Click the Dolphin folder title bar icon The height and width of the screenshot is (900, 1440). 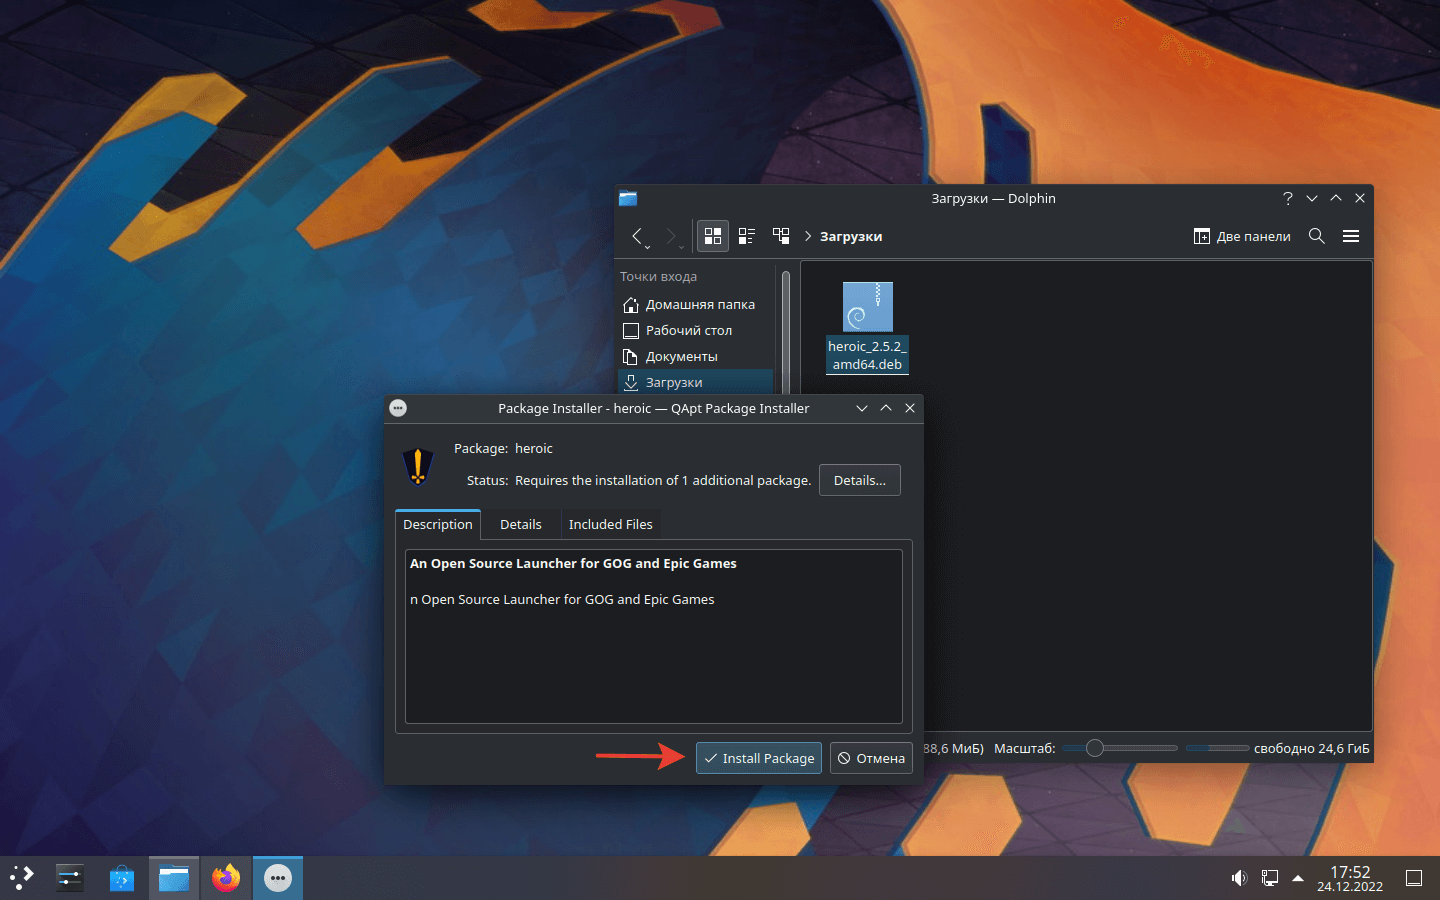pos(628,198)
